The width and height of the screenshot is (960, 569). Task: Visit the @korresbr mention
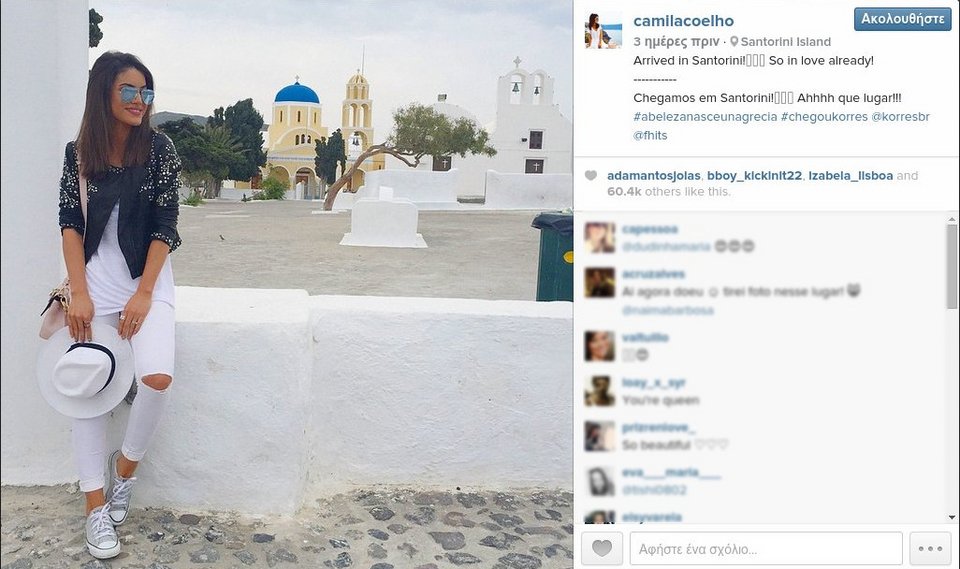[901, 116]
